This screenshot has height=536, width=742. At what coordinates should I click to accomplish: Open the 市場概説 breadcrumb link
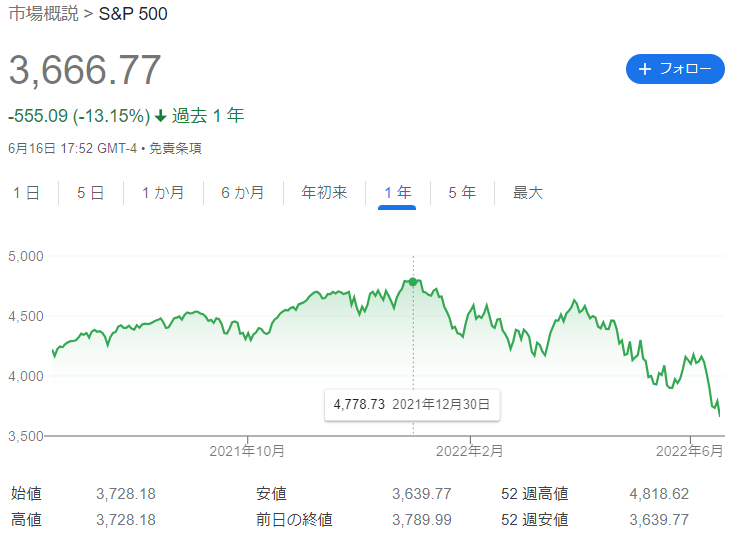(43, 16)
